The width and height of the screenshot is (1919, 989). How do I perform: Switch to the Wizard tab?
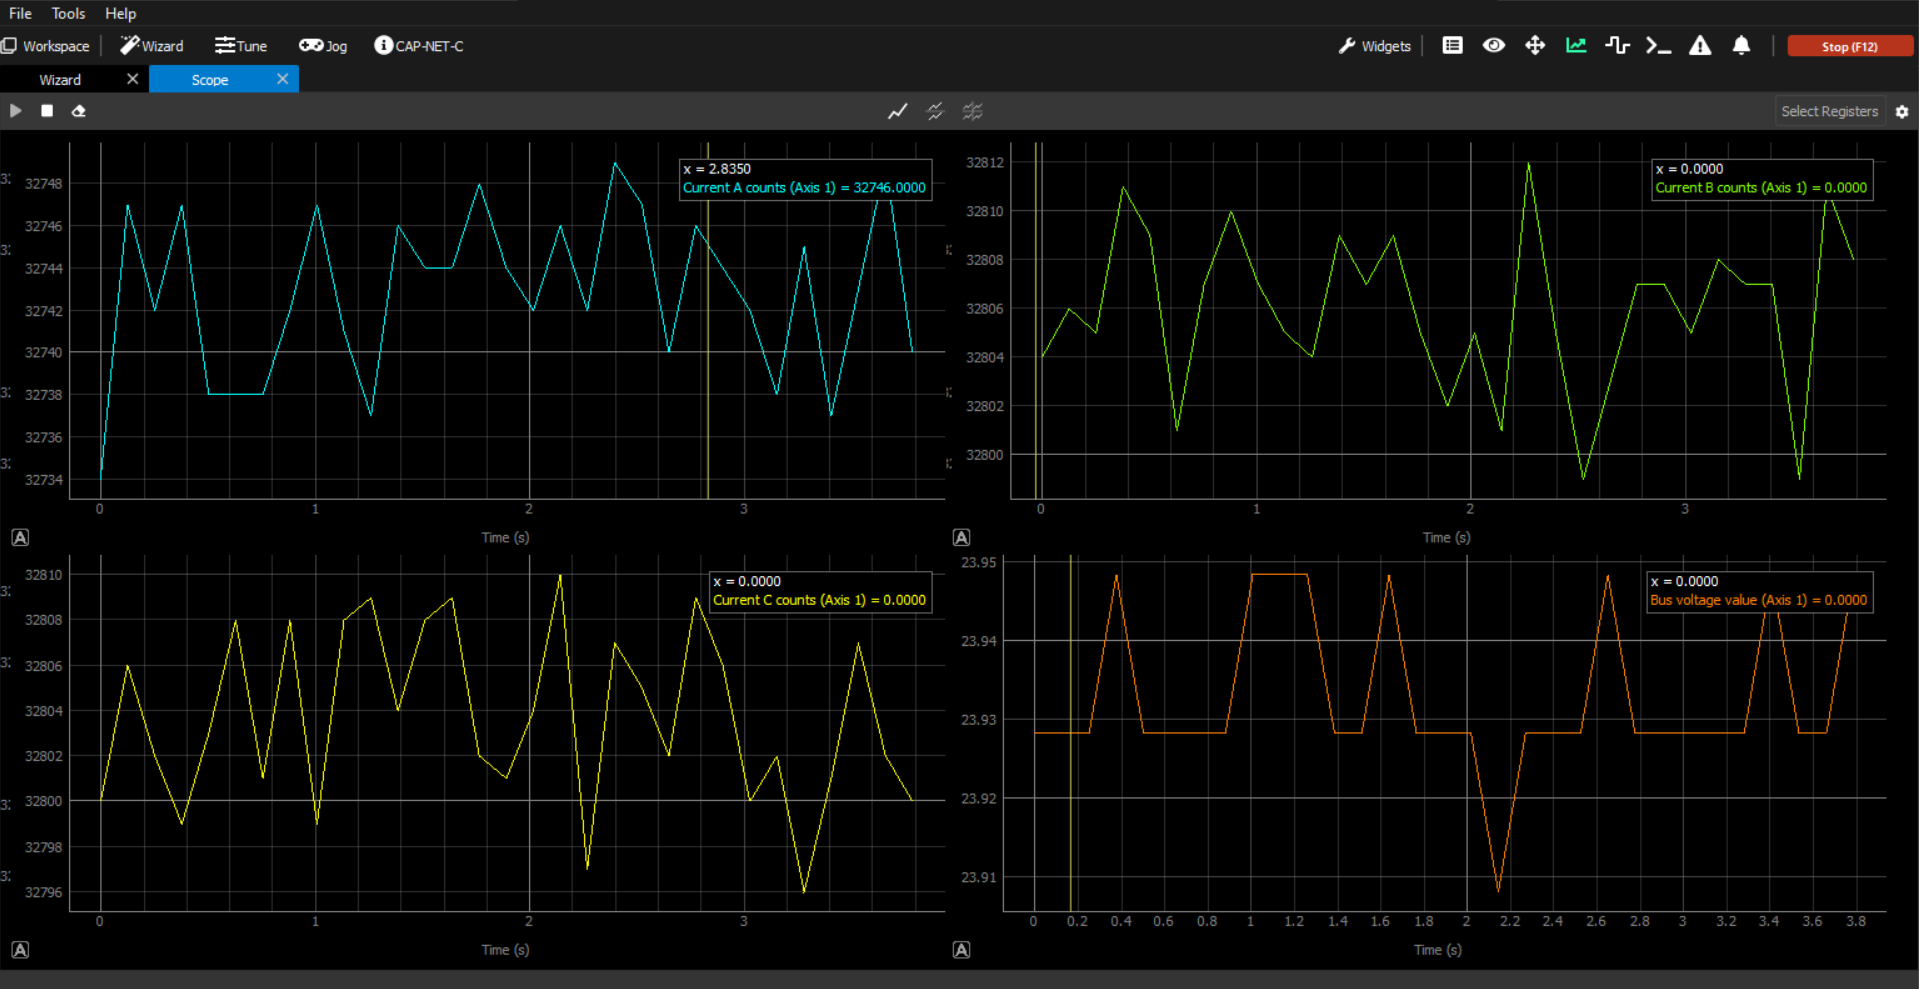pos(60,80)
